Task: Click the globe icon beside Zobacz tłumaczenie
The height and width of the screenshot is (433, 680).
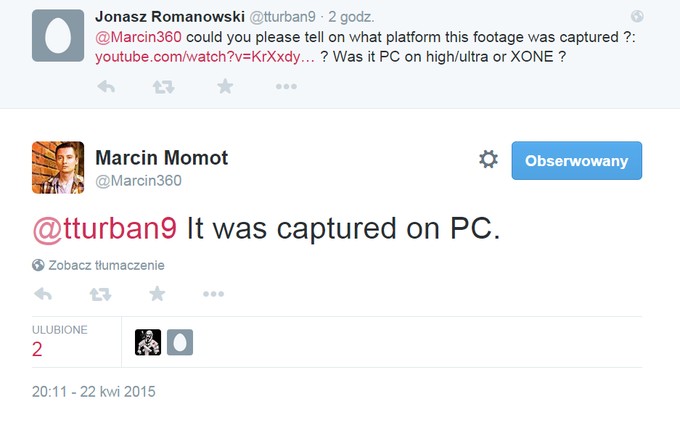Action: click(38, 266)
